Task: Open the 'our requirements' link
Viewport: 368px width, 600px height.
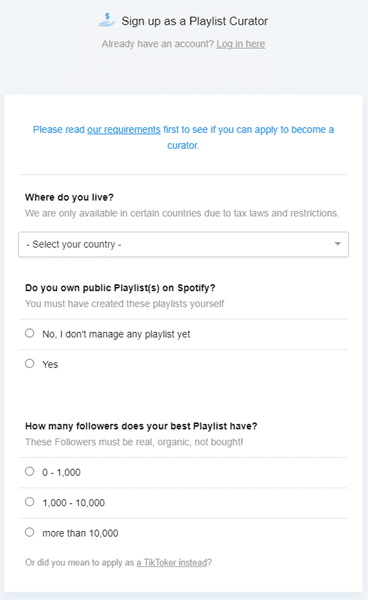Action: pos(124,130)
